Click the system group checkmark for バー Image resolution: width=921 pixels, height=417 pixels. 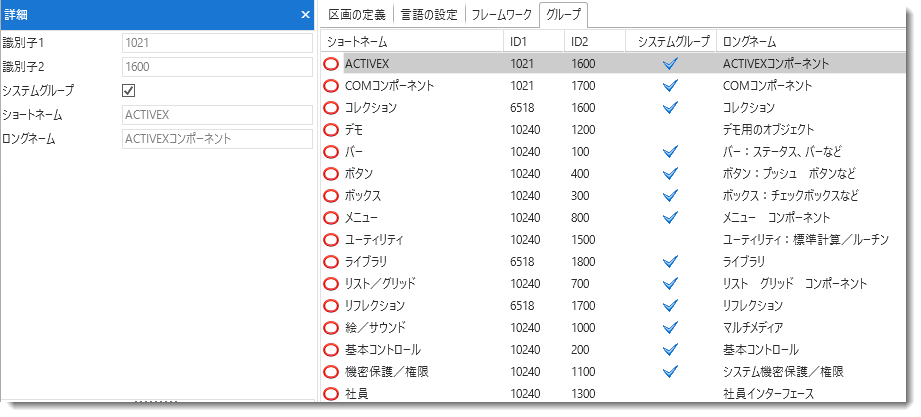pyautogui.click(x=670, y=152)
